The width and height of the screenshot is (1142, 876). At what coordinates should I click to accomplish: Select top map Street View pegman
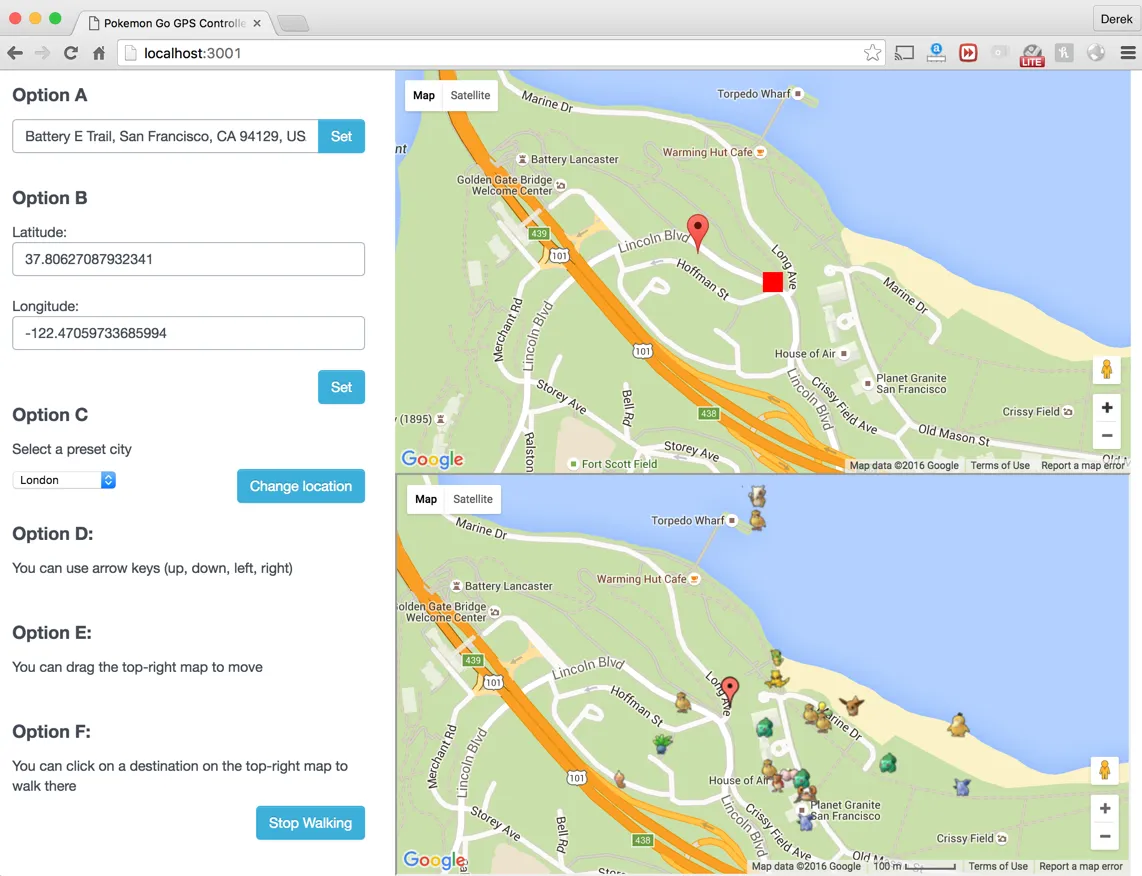click(1106, 370)
